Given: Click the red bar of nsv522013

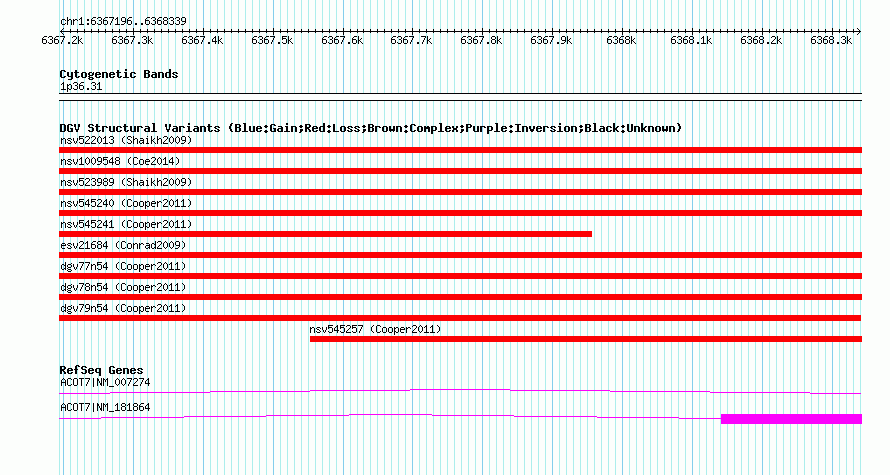Looking at the screenshot, I should click(460, 150).
